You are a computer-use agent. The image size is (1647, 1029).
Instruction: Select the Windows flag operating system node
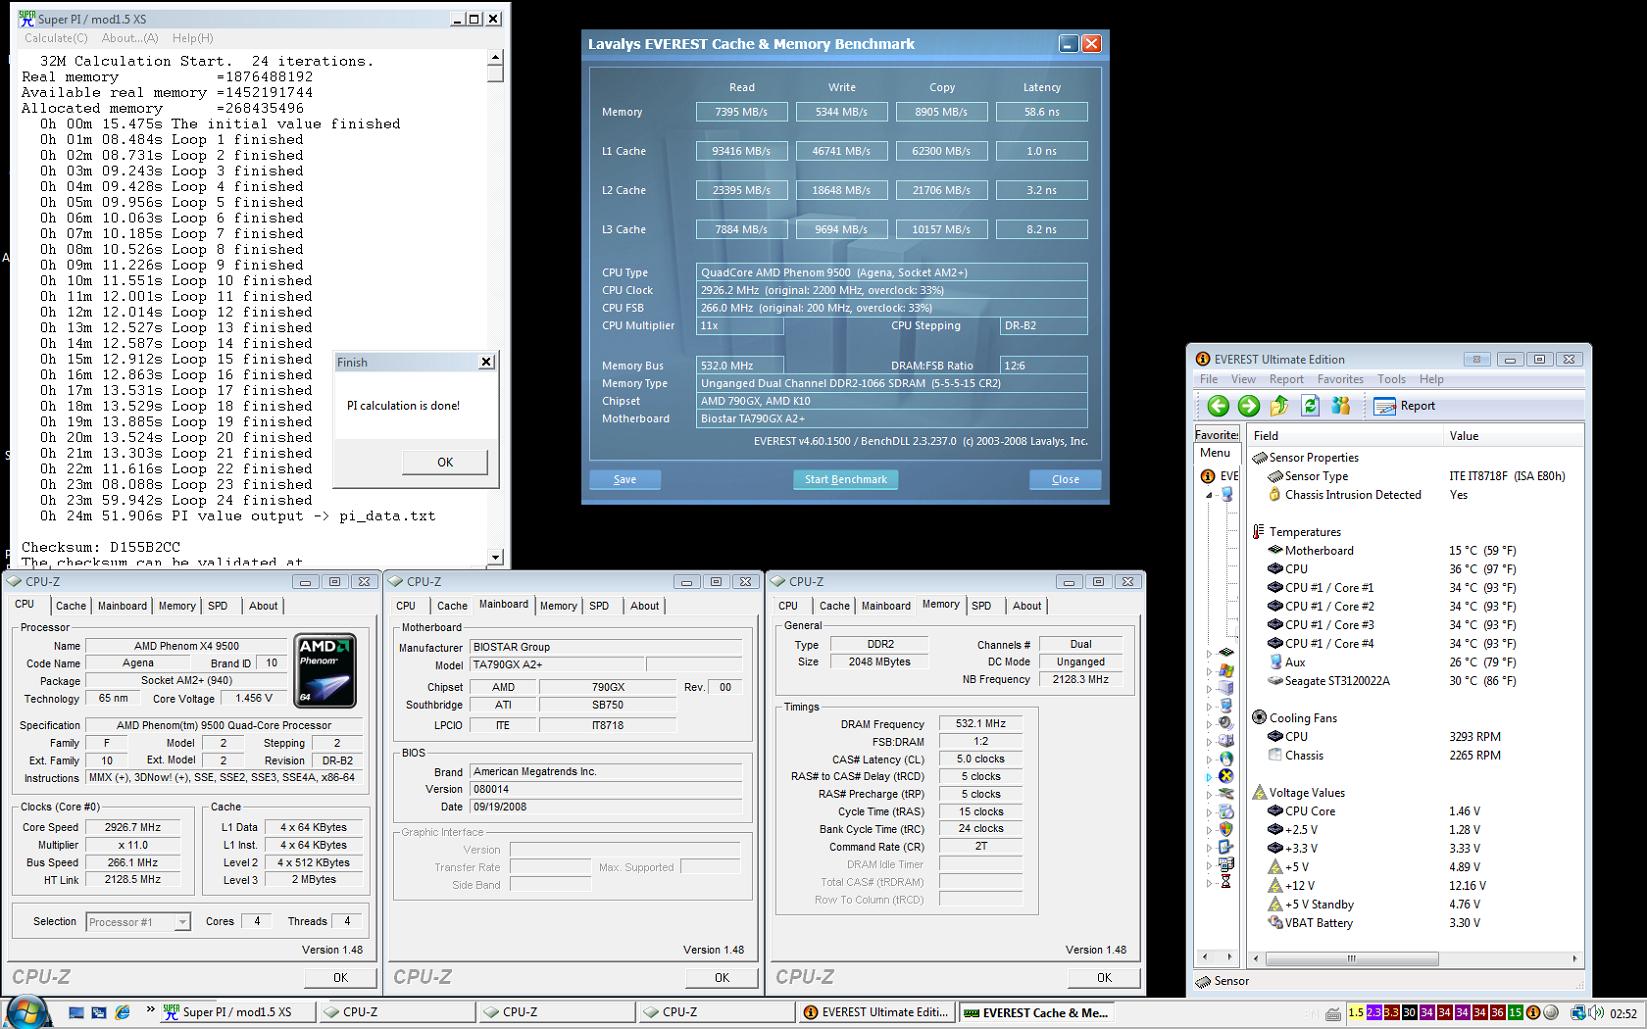pos(1226,670)
